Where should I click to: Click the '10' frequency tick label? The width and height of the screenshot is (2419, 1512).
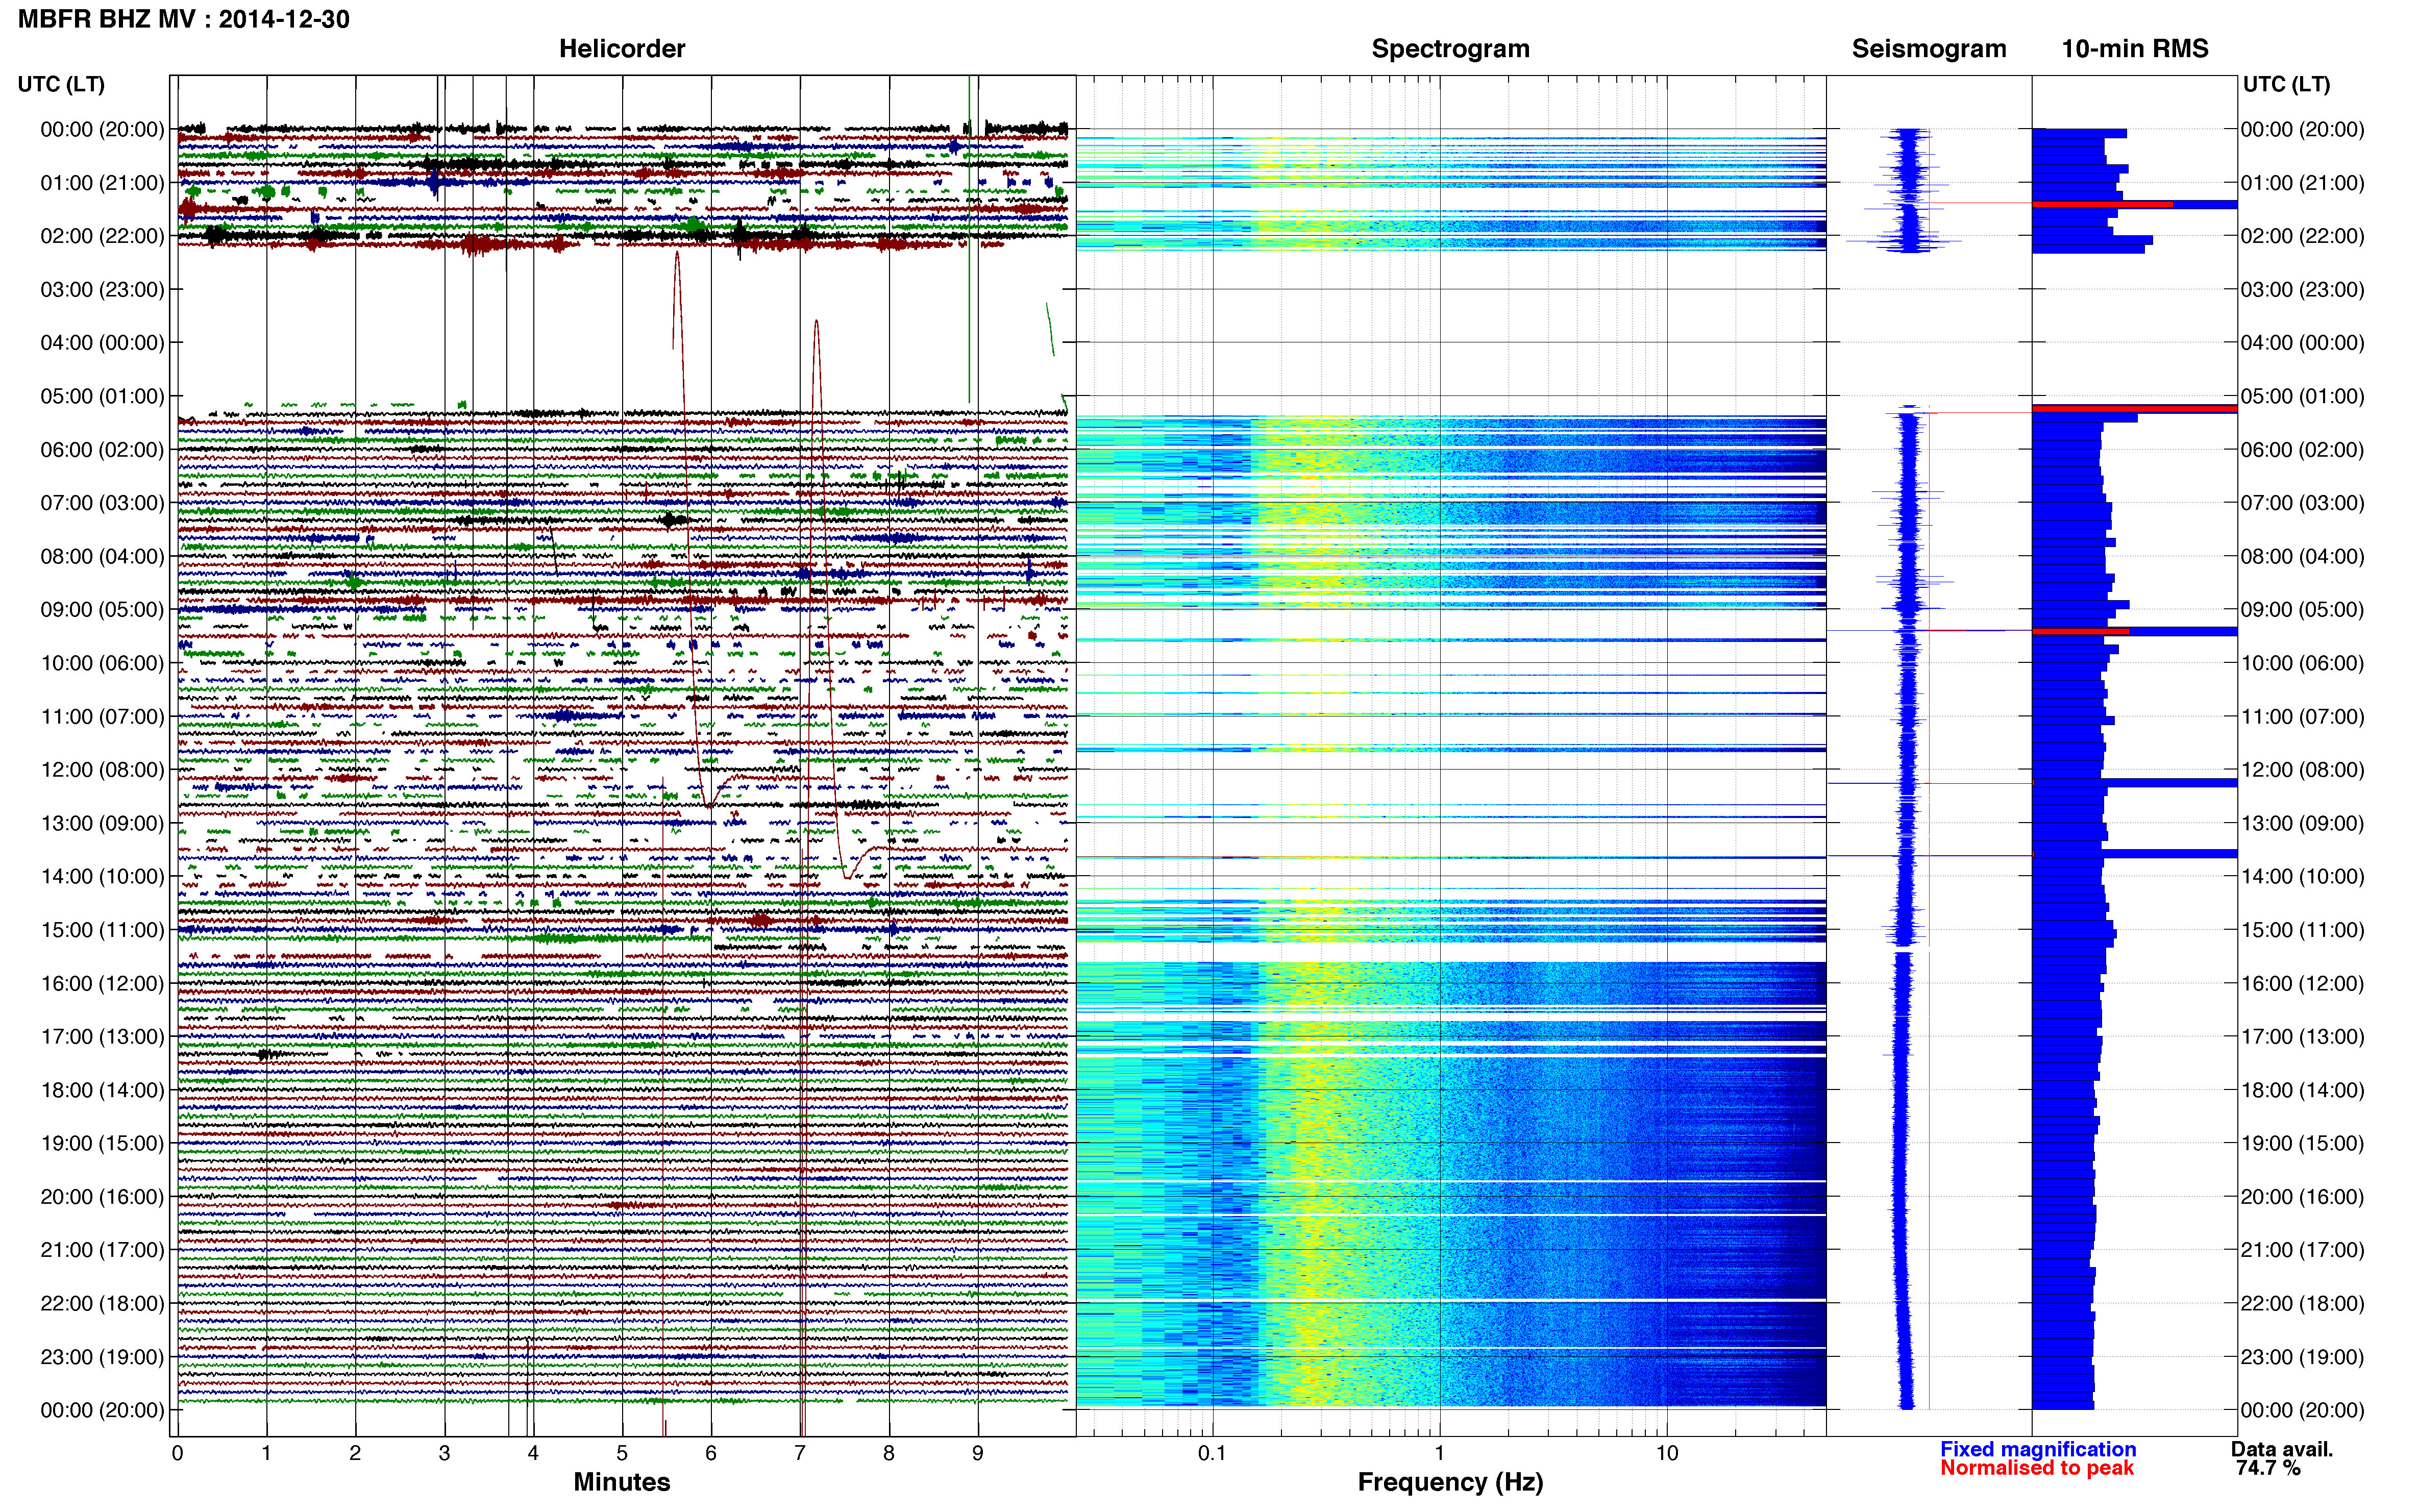(x=1666, y=1453)
